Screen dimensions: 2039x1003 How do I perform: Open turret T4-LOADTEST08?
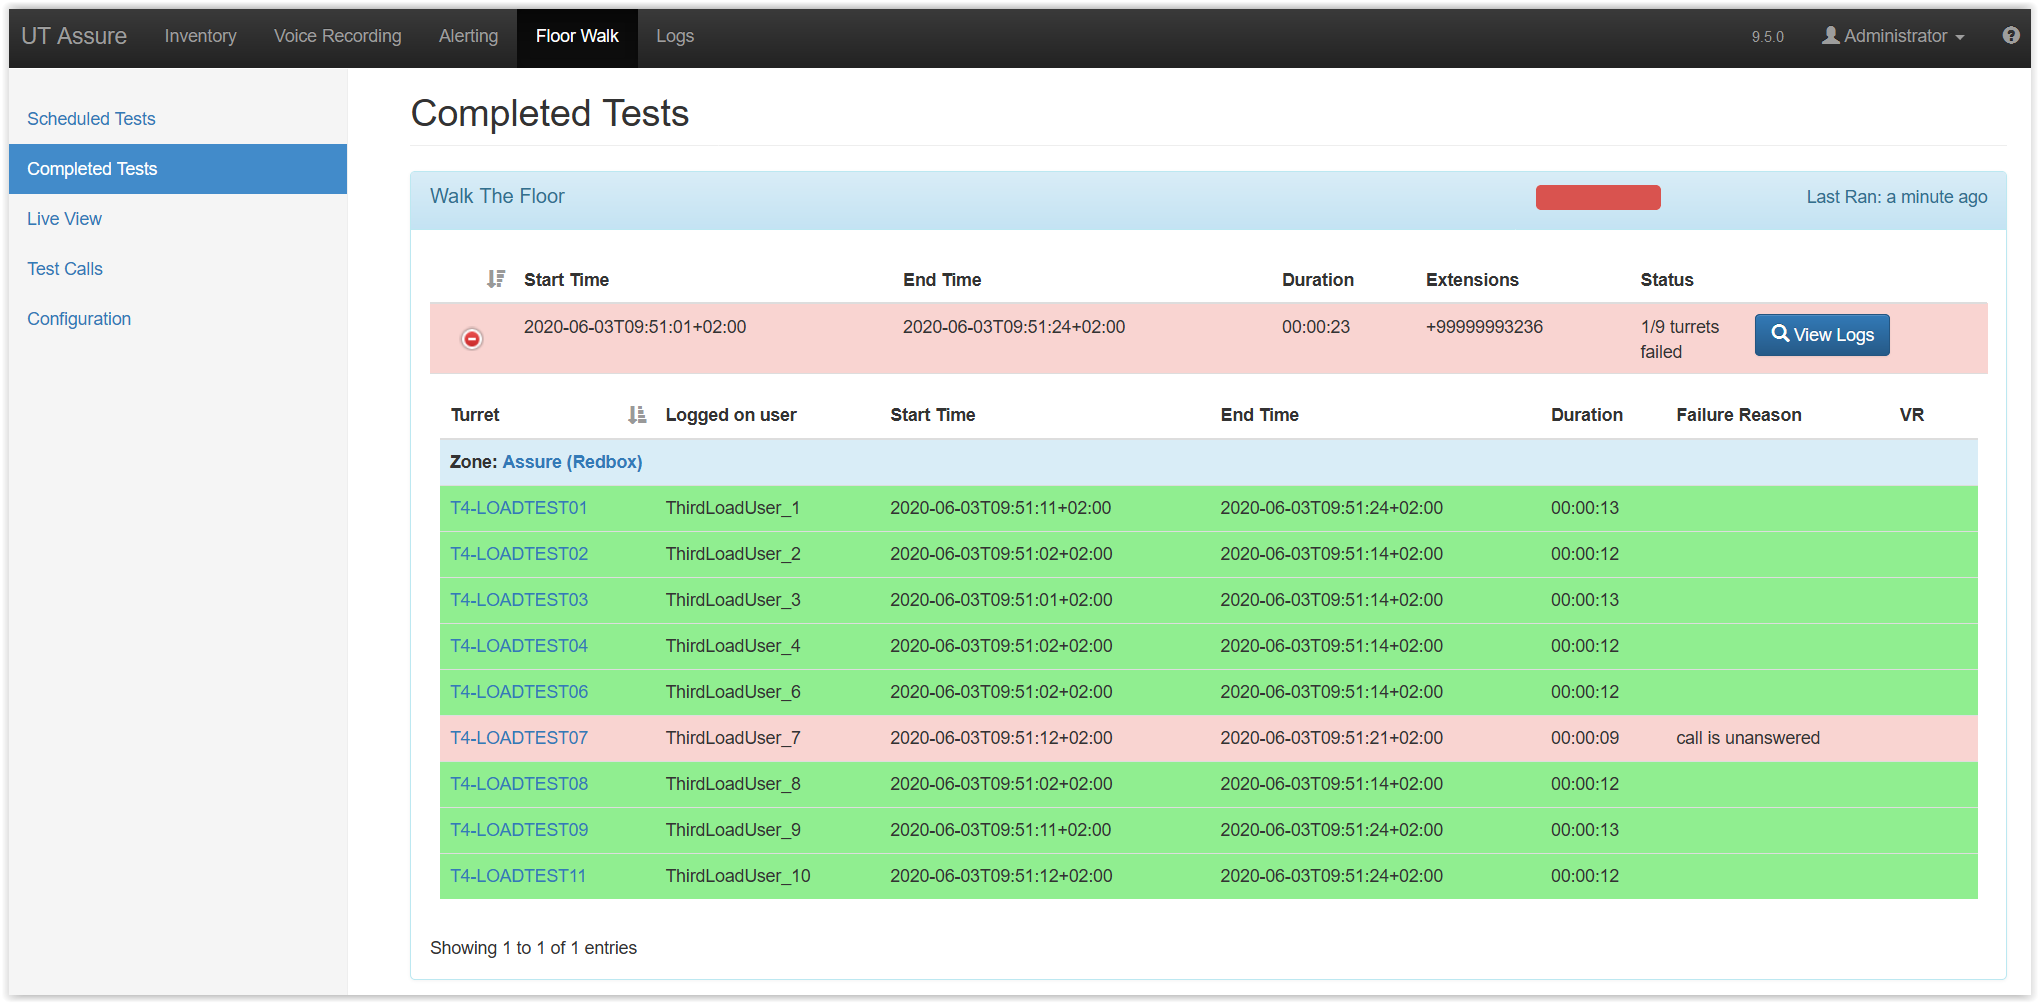pos(519,784)
